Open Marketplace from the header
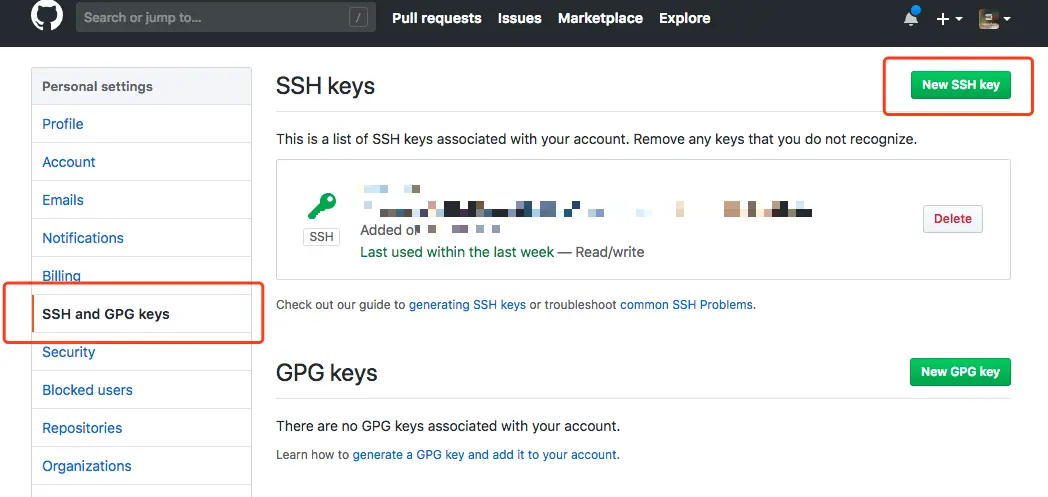1048x497 pixels. (x=600, y=18)
